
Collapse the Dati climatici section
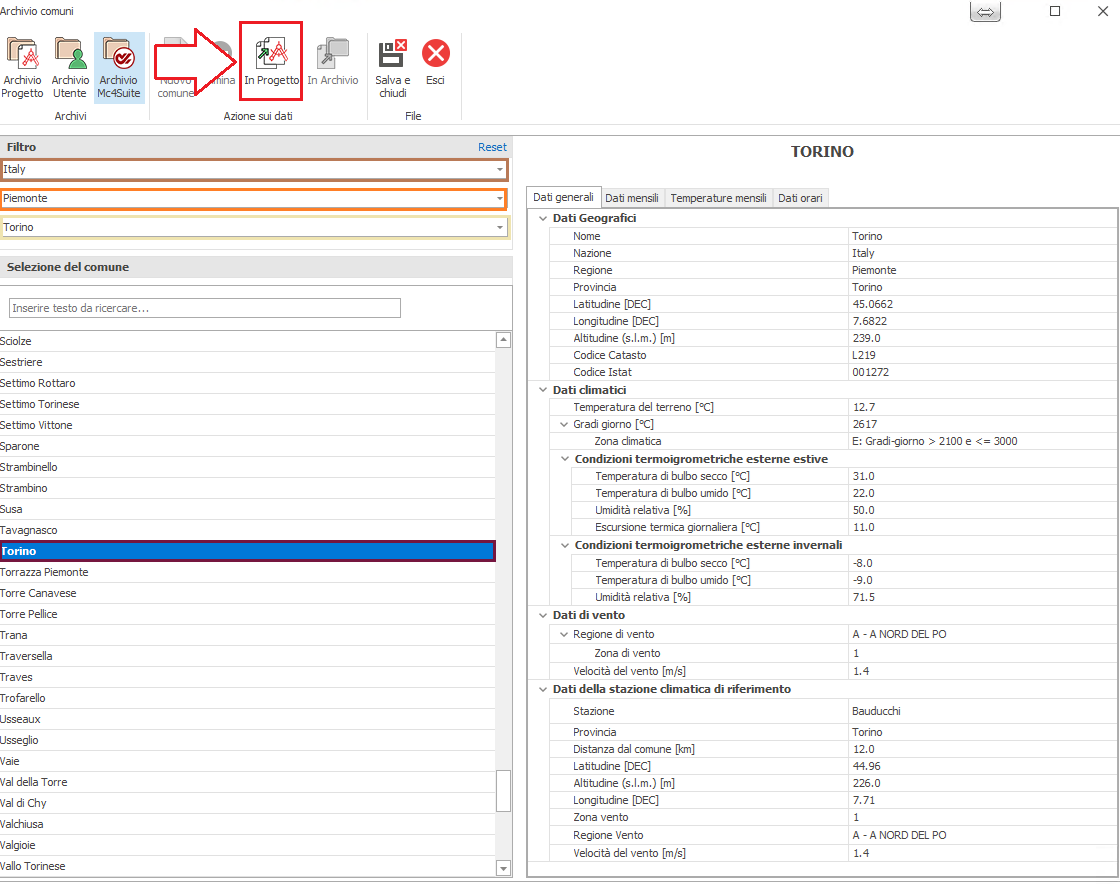coord(543,390)
